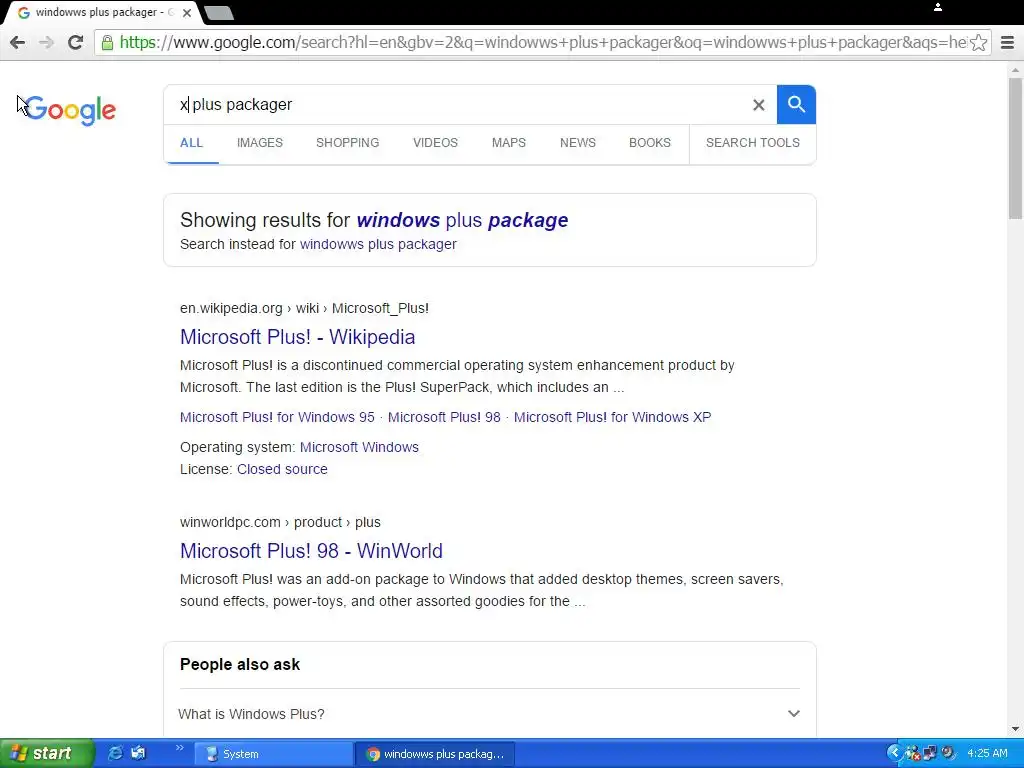1024x768 pixels.
Task: Click the page vertical scrollbar thumb
Action: click(x=1016, y=148)
